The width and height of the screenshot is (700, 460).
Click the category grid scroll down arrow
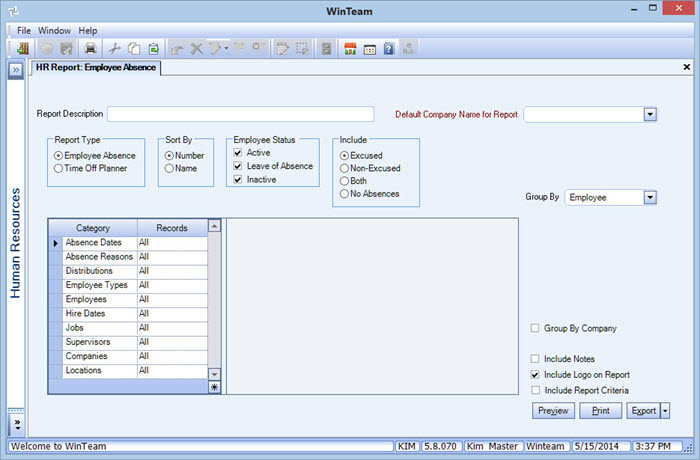pyautogui.click(x=214, y=374)
